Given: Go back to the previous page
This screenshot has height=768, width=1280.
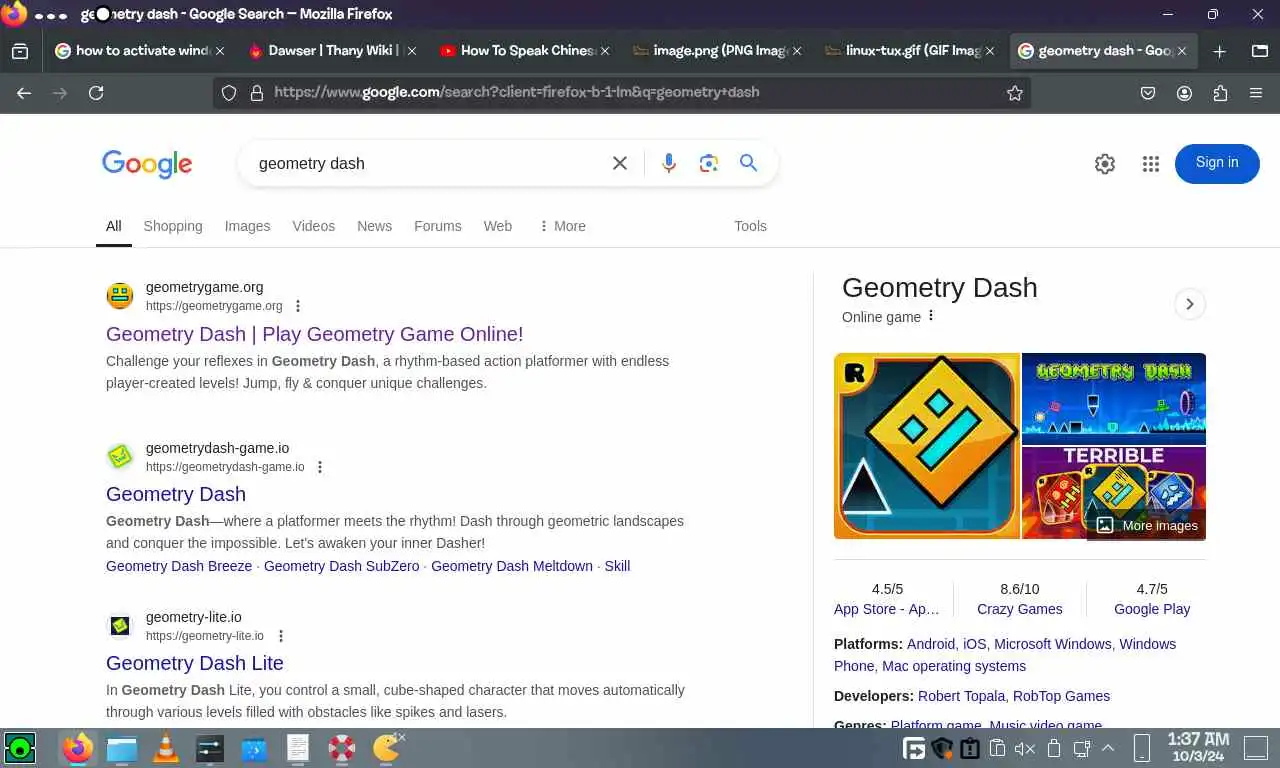Looking at the screenshot, I should click(x=24, y=93).
